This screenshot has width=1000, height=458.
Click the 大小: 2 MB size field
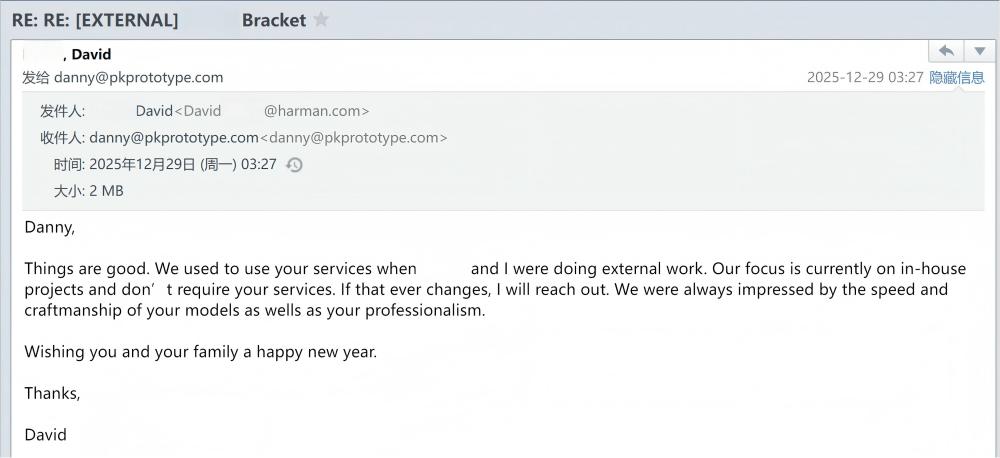(x=89, y=190)
